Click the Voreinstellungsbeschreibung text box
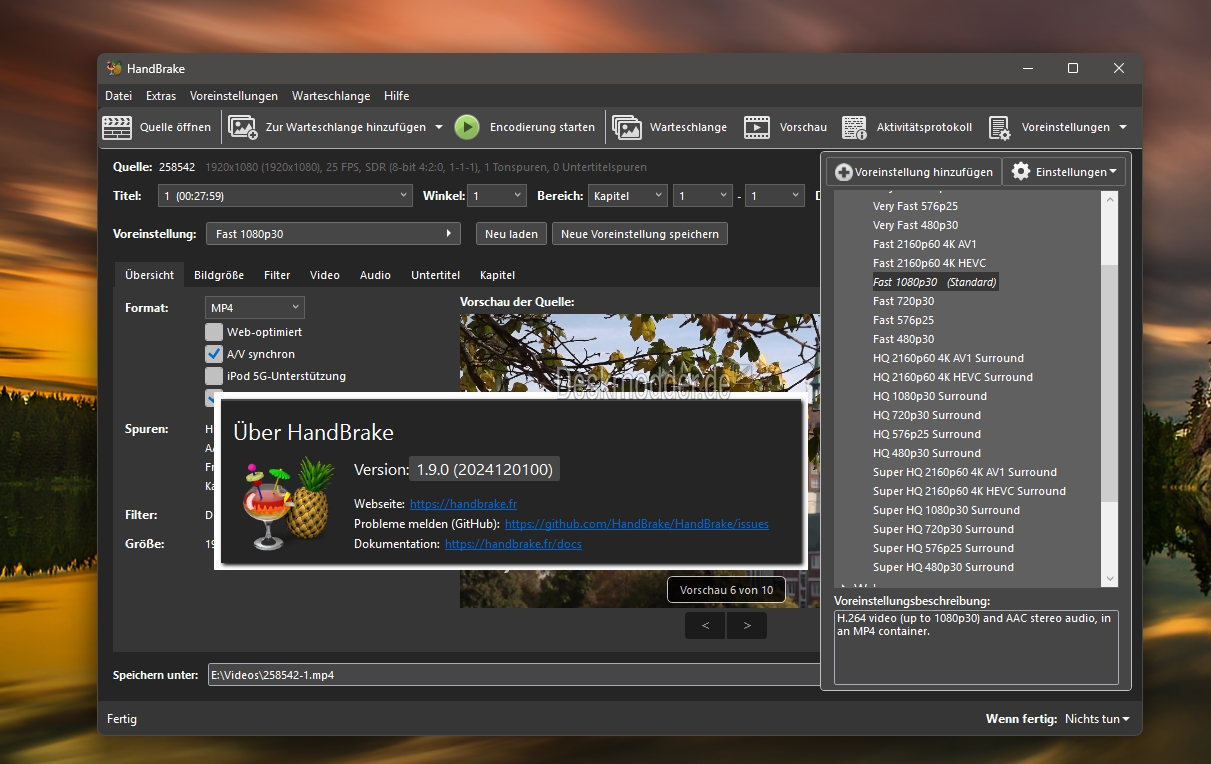1211x764 pixels. [976, 647]
